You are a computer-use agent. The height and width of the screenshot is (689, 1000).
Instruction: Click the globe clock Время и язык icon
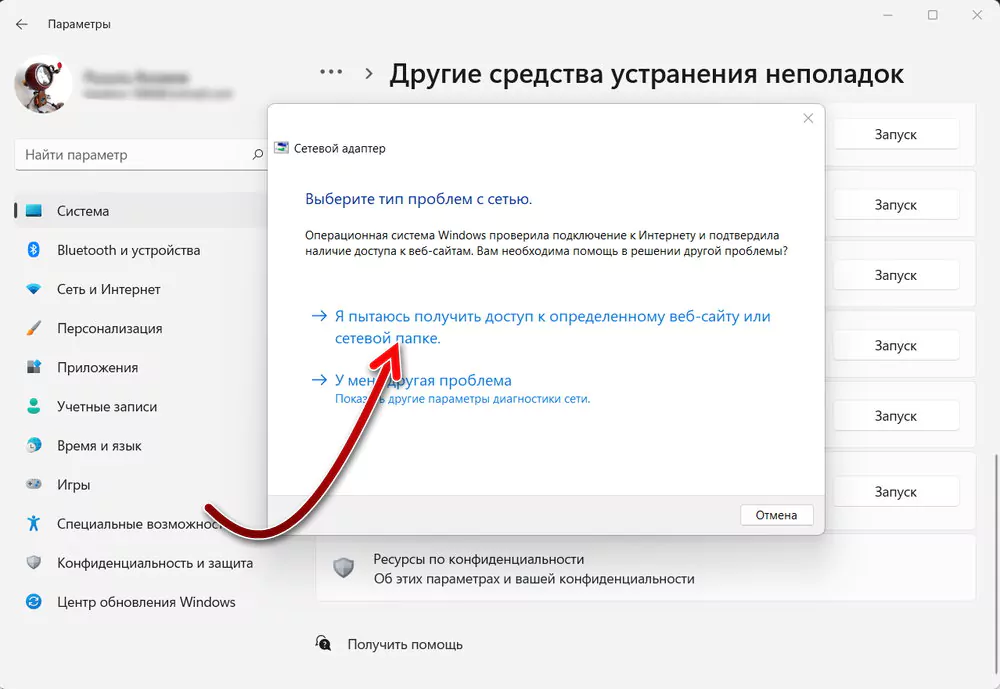click(x=34, y=445)
